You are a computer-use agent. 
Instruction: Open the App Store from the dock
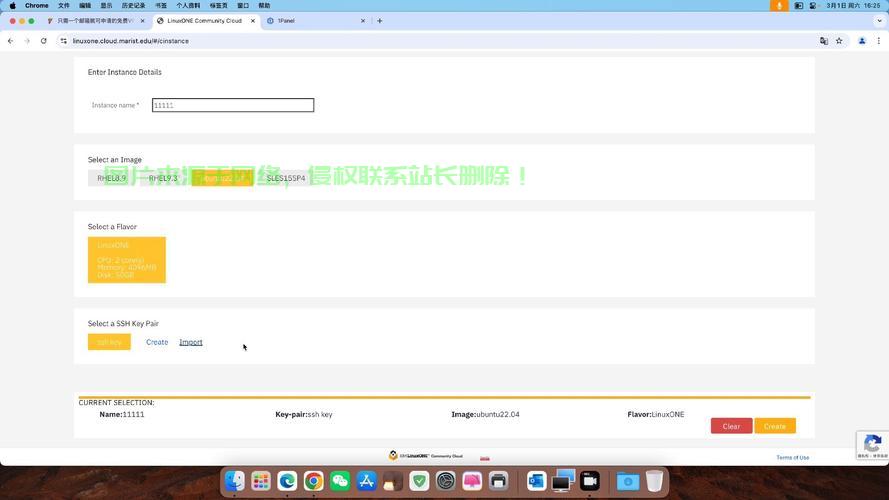point(366,481)
